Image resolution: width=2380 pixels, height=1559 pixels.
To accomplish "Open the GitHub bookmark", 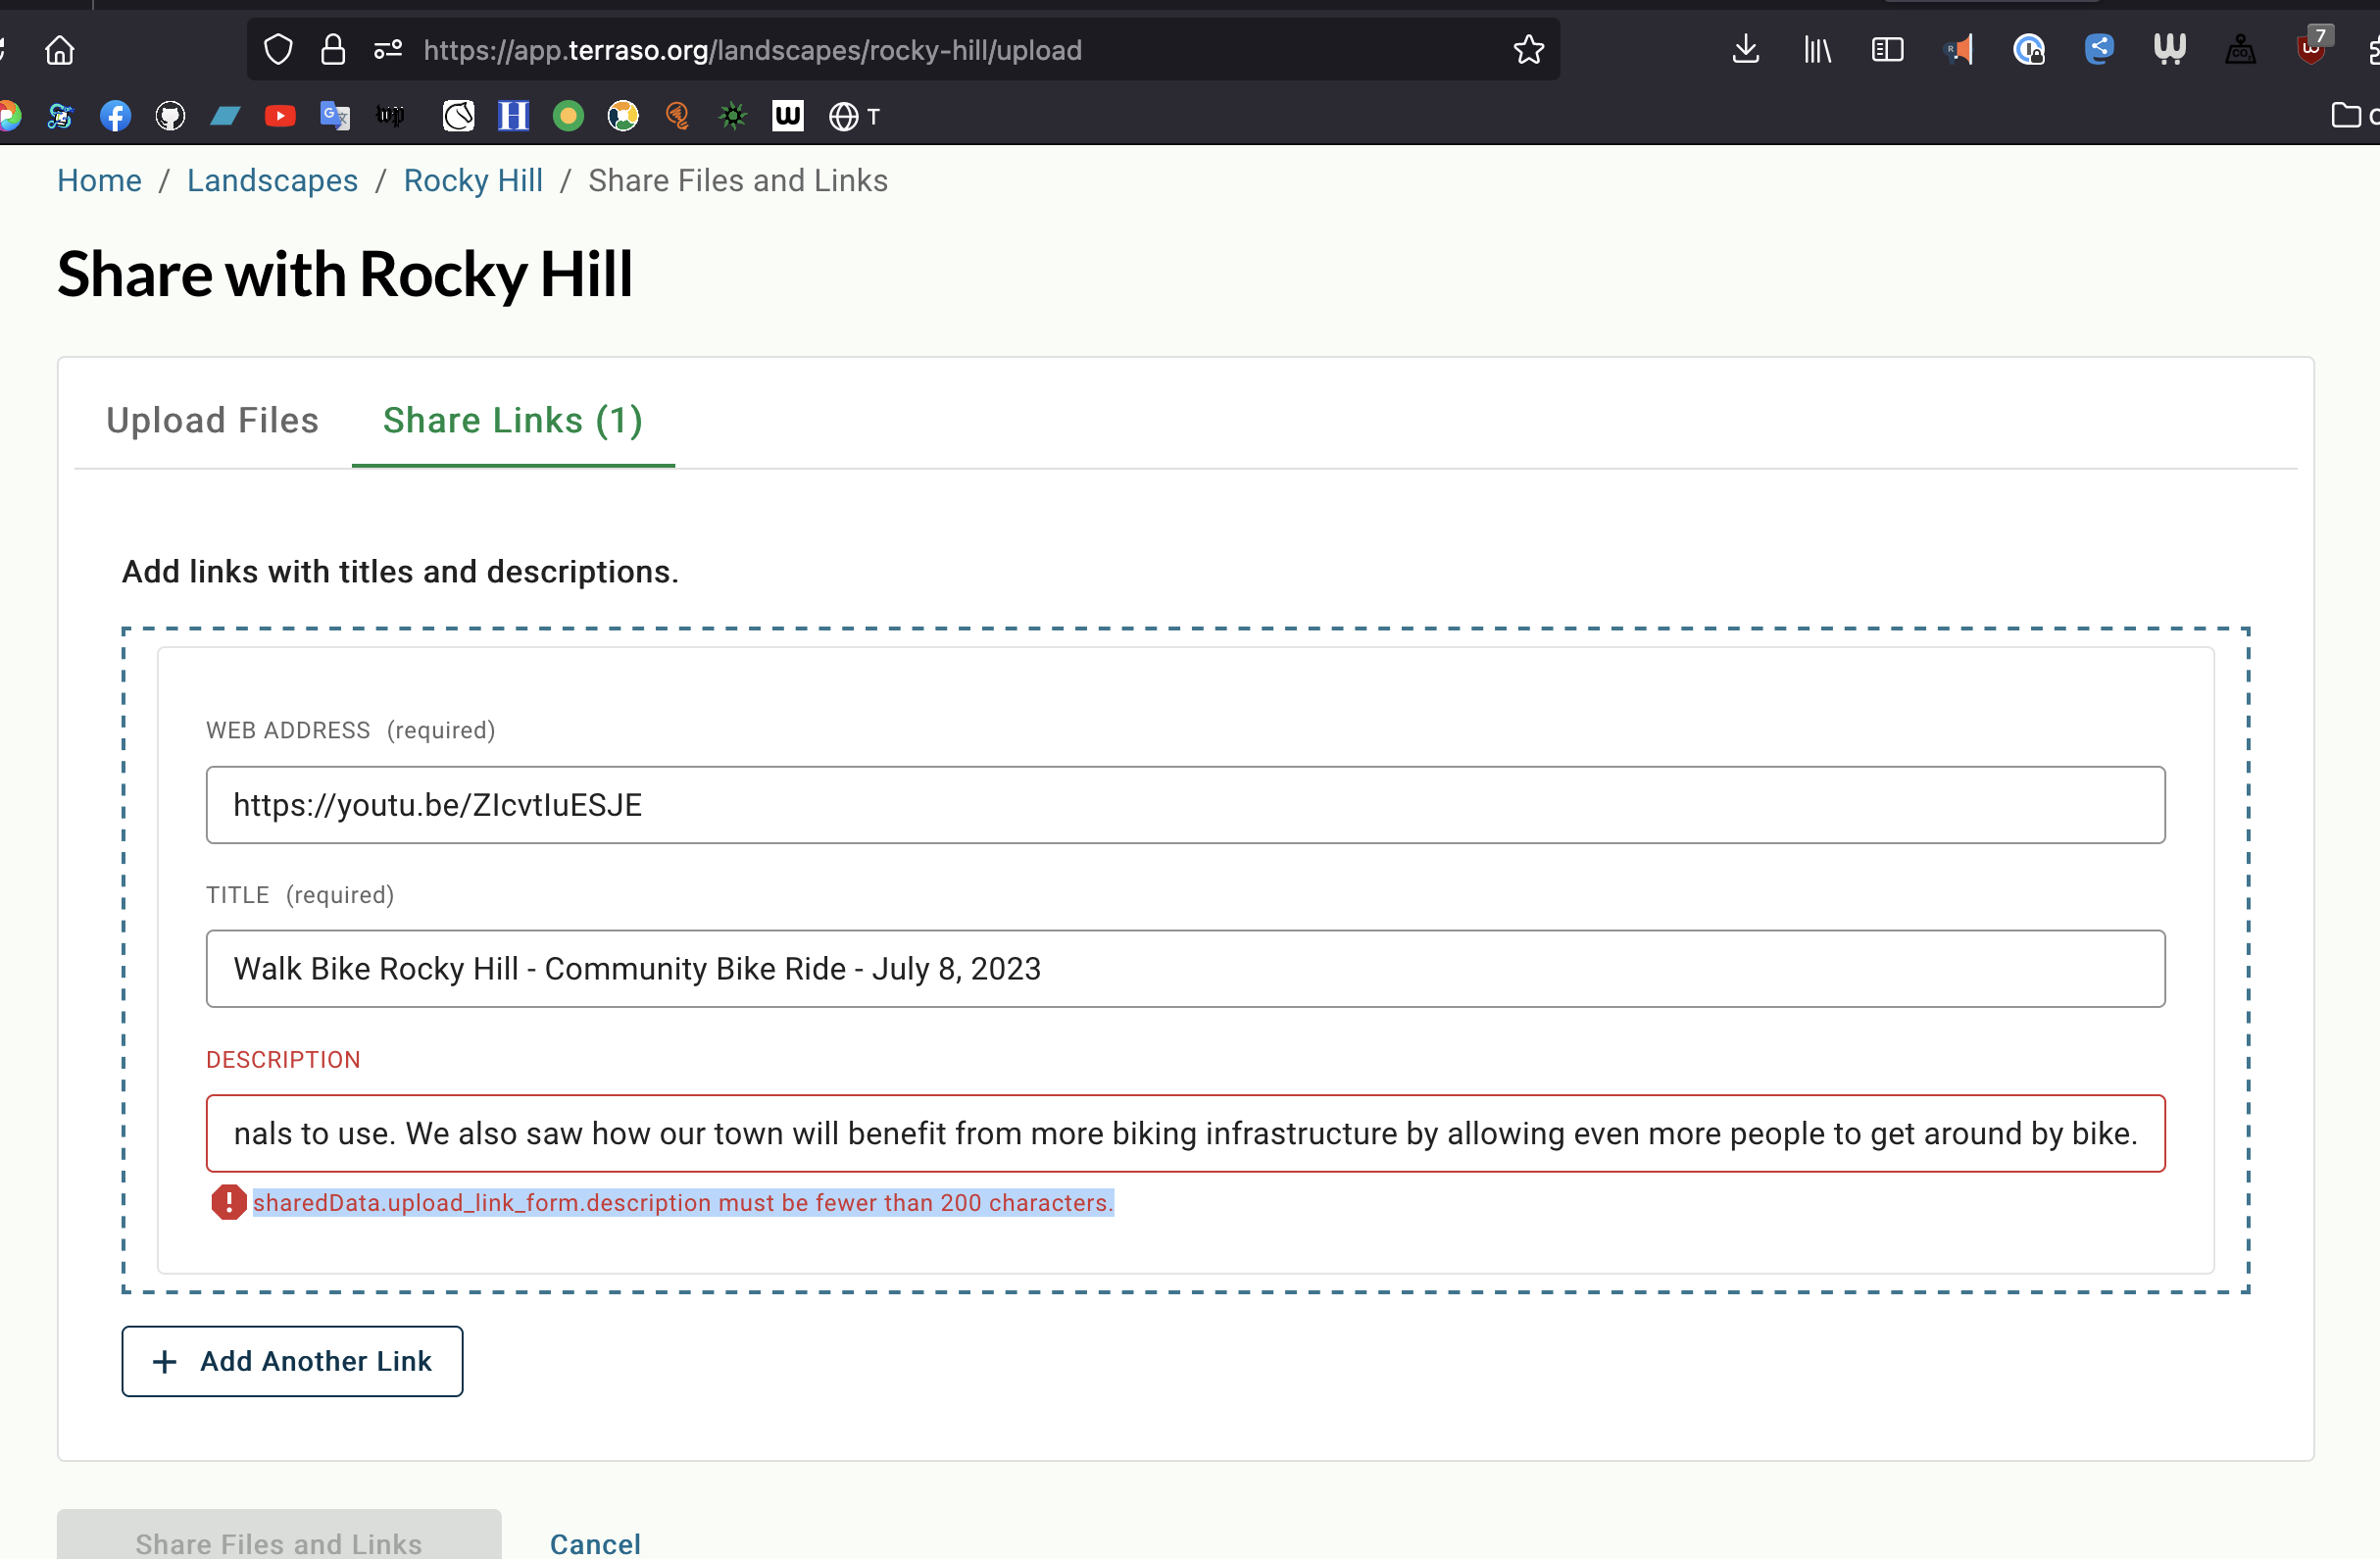I will coord(170,116).
